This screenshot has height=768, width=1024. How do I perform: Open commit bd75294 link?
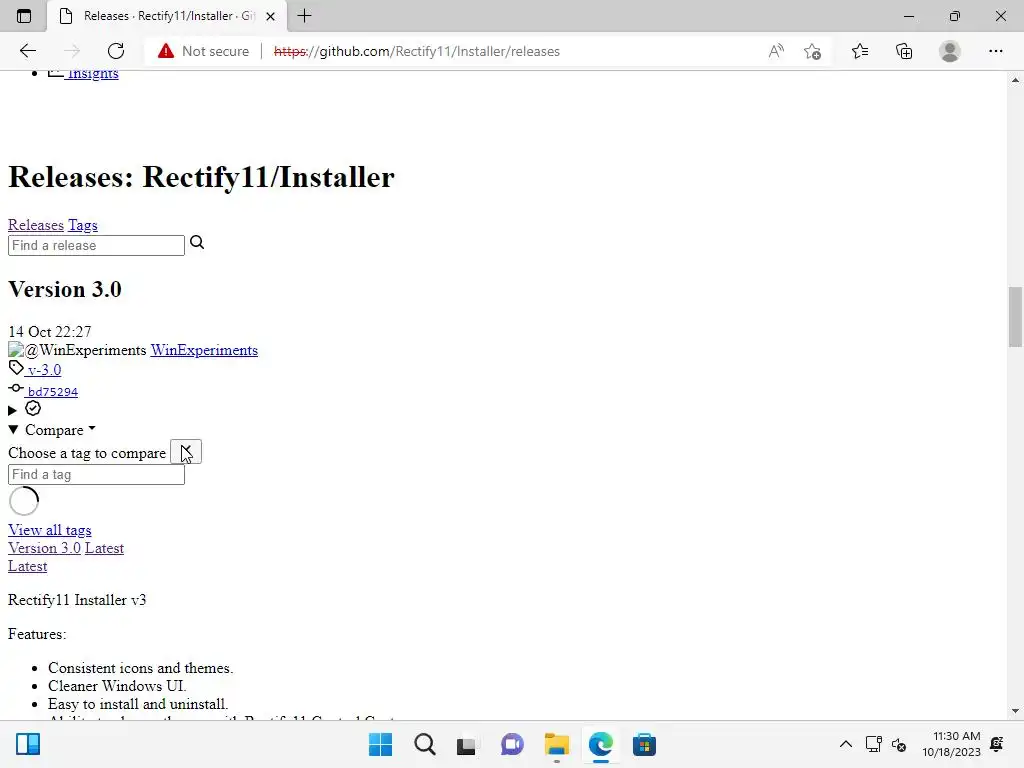point(53,392)
